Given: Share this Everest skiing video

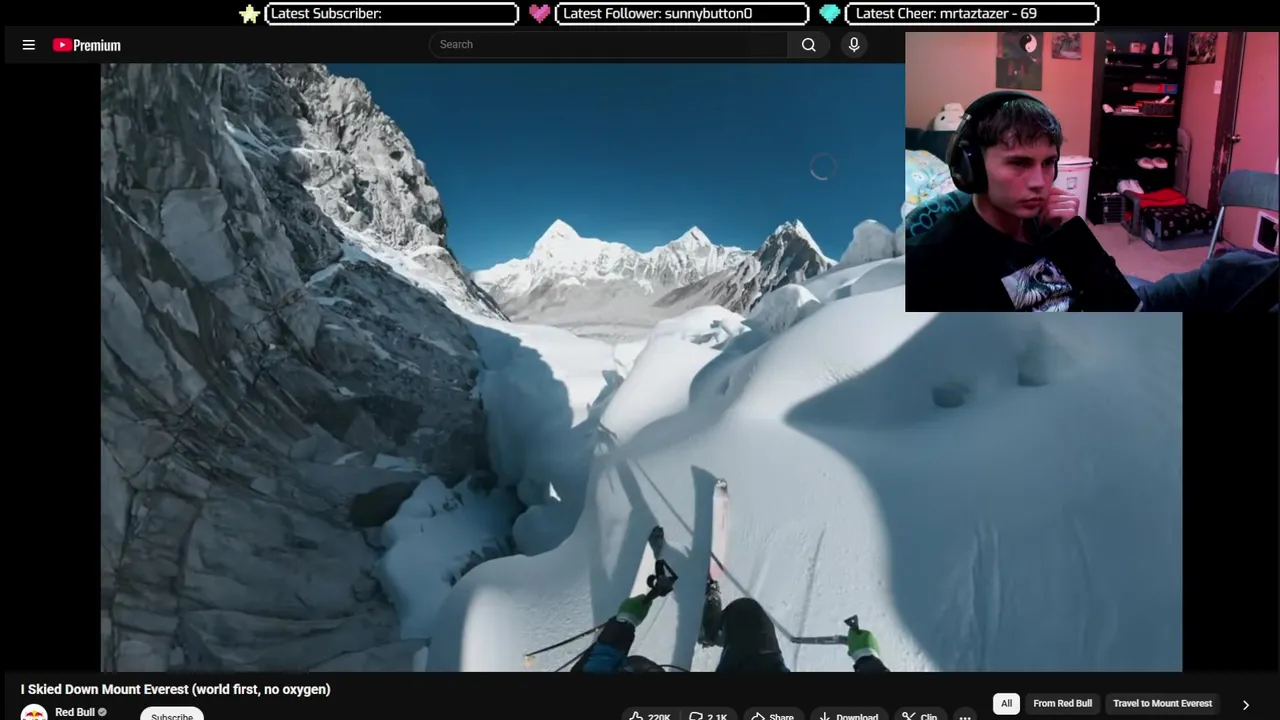Looking at the screenshot, I should coord(772,716).
